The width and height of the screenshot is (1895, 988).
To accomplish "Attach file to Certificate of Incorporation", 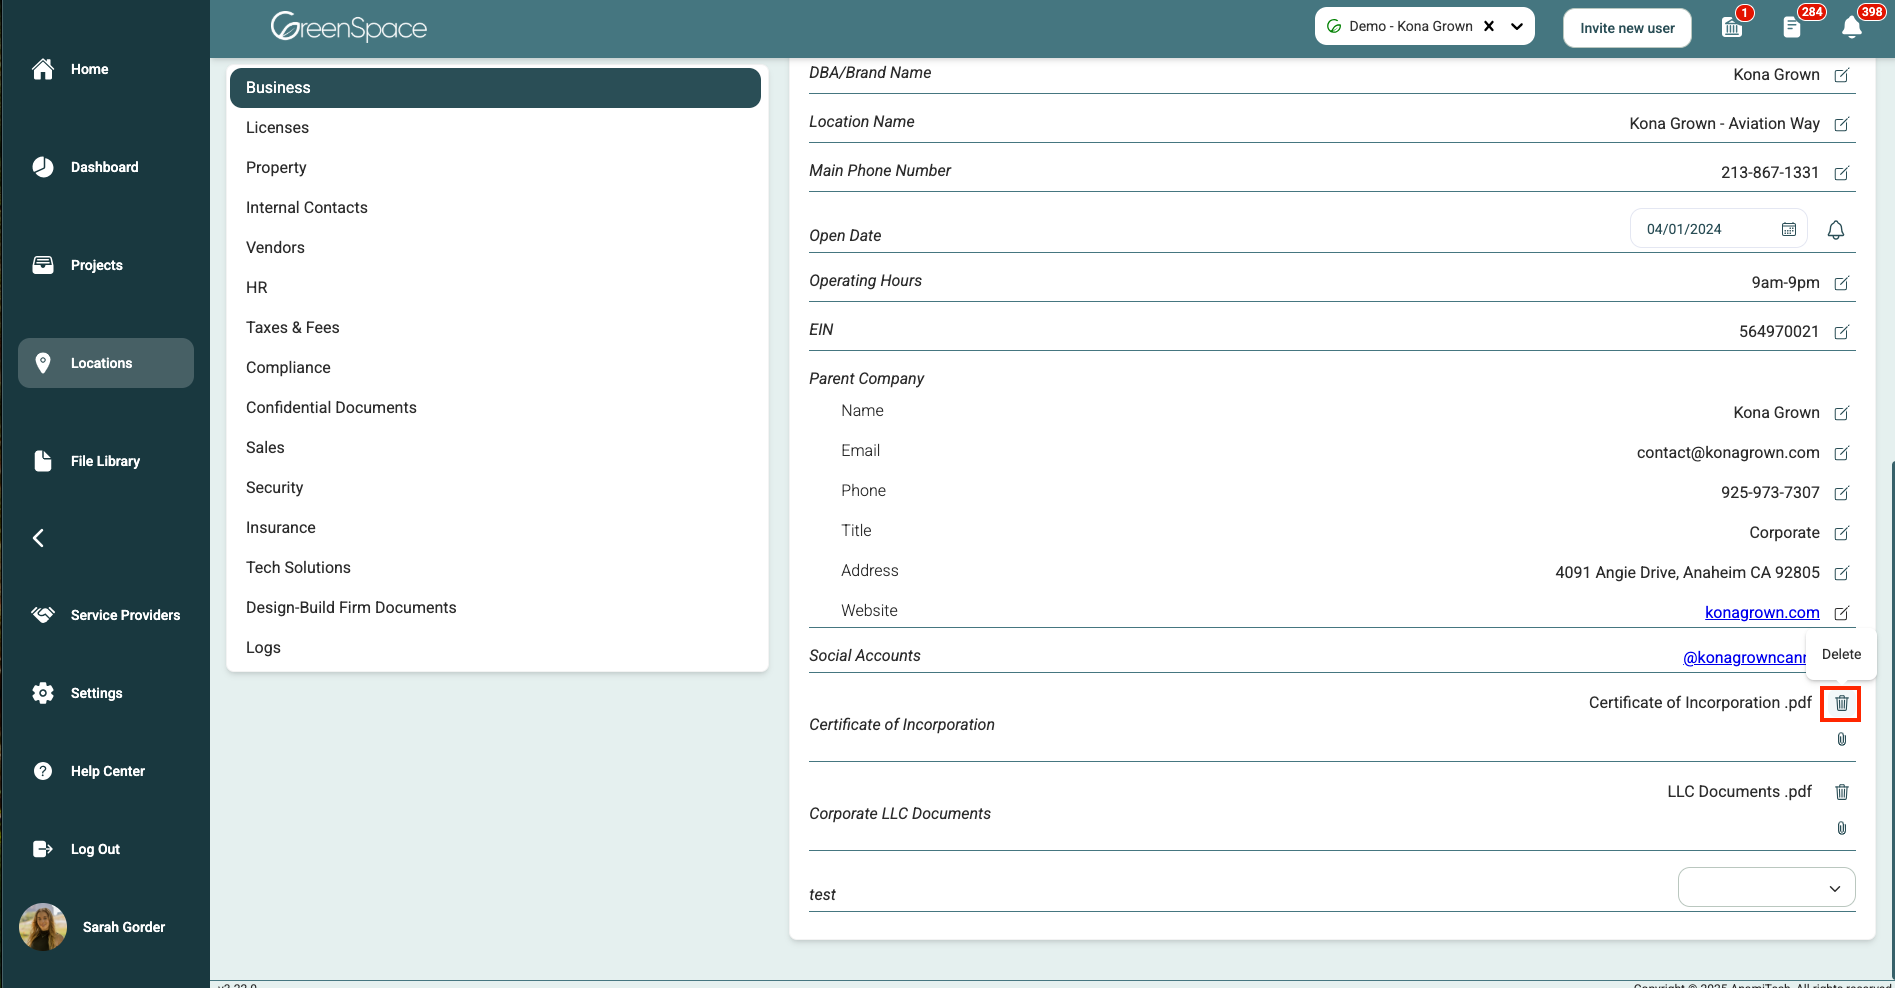I will pos(1842,739).
